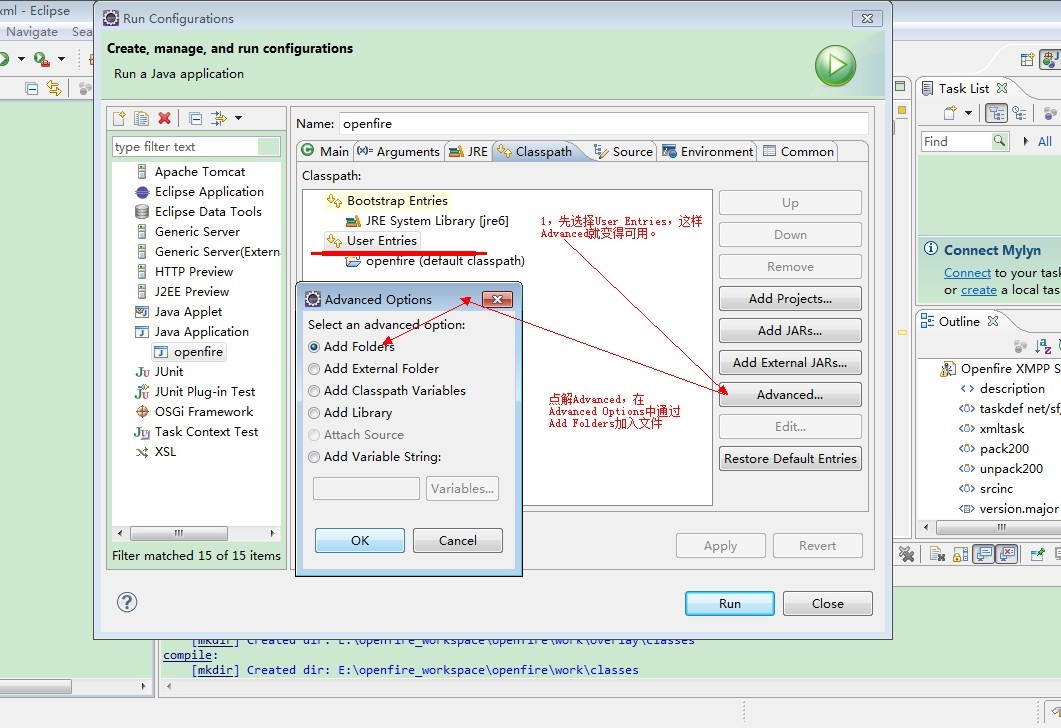
Task: Click the Advanced... button
Action: coord(790,394)
